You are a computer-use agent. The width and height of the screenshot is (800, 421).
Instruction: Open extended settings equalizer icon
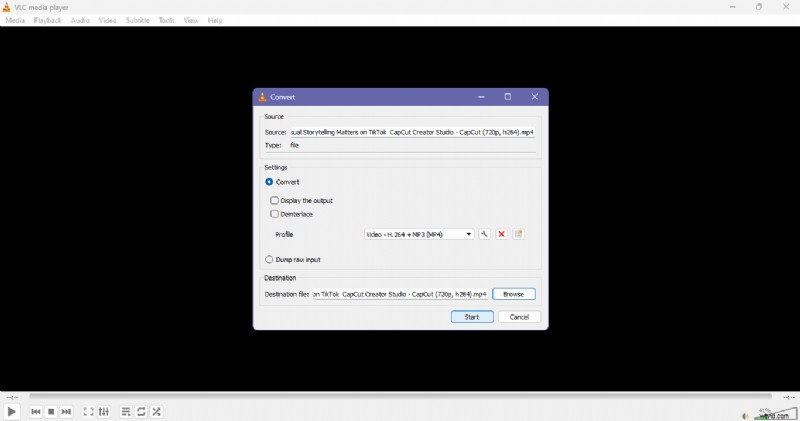pyautogui.click(x=104, y=411)
